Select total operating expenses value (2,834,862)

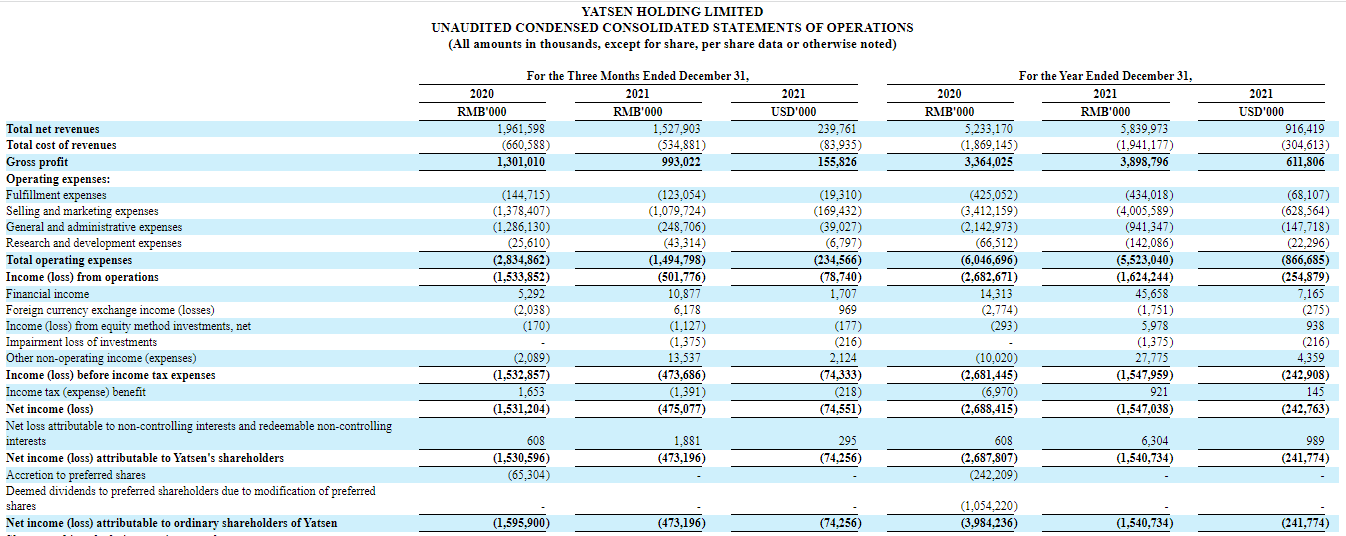pos(520,260)
